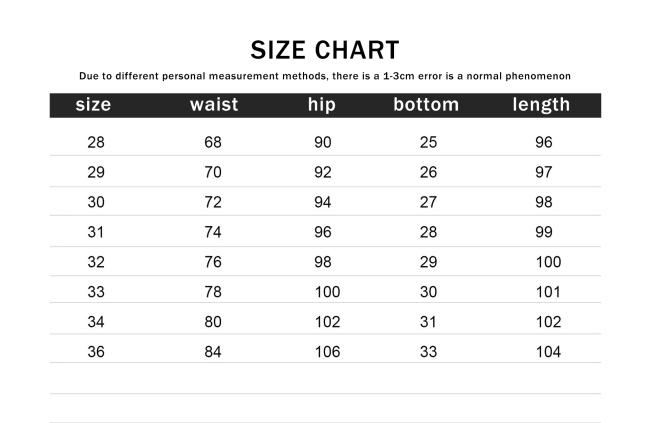Click length value 96 in first row
This screenshot has height=423, width=650.
pyautogui.click(x=543, y=142)
